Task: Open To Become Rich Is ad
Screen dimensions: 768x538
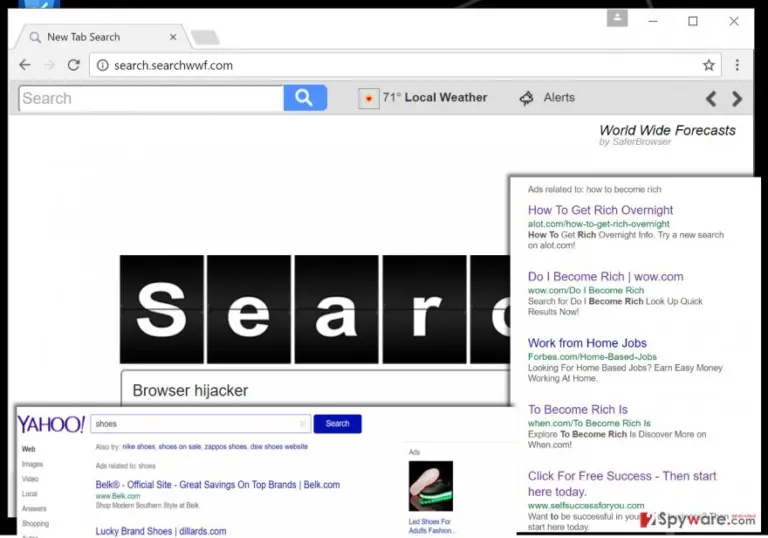Action: pos(577,409)
